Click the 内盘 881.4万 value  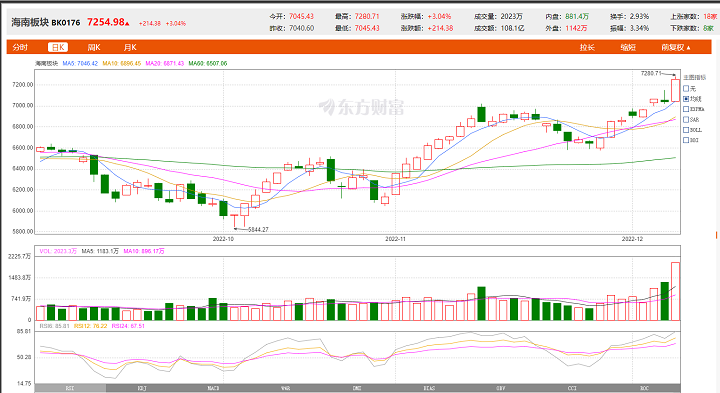pyautogui.click(x=577, y=16)
